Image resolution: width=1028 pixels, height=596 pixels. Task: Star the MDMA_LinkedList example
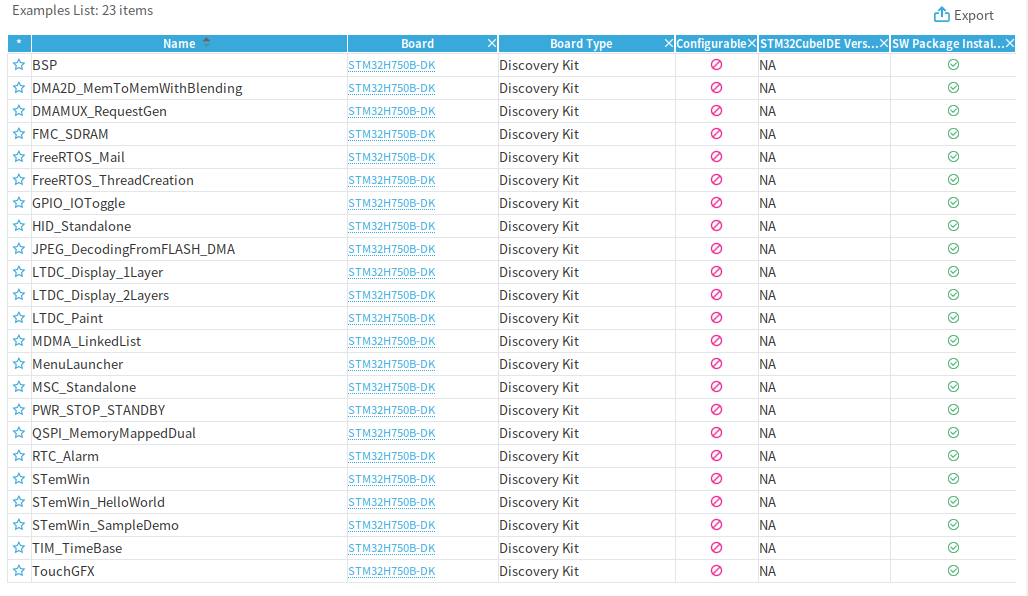19,341
